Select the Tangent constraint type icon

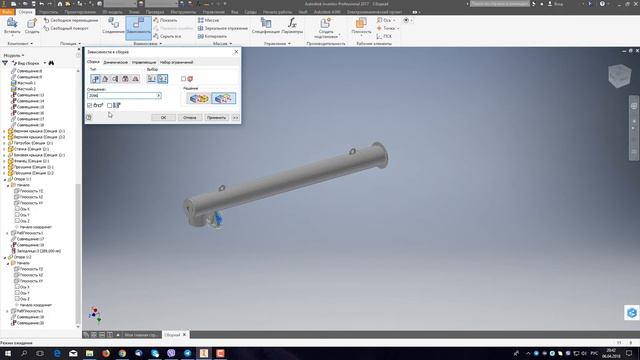pos(115,79)
